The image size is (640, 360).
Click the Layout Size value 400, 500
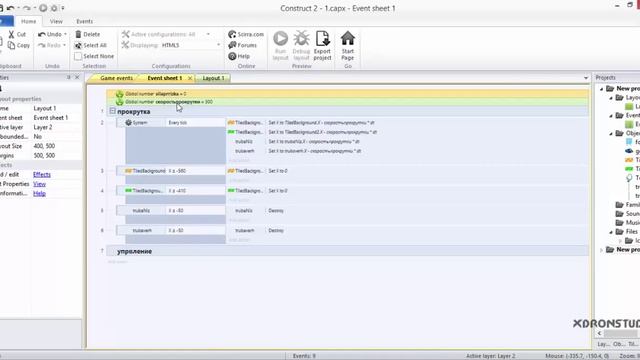click(x=44, y=146)
